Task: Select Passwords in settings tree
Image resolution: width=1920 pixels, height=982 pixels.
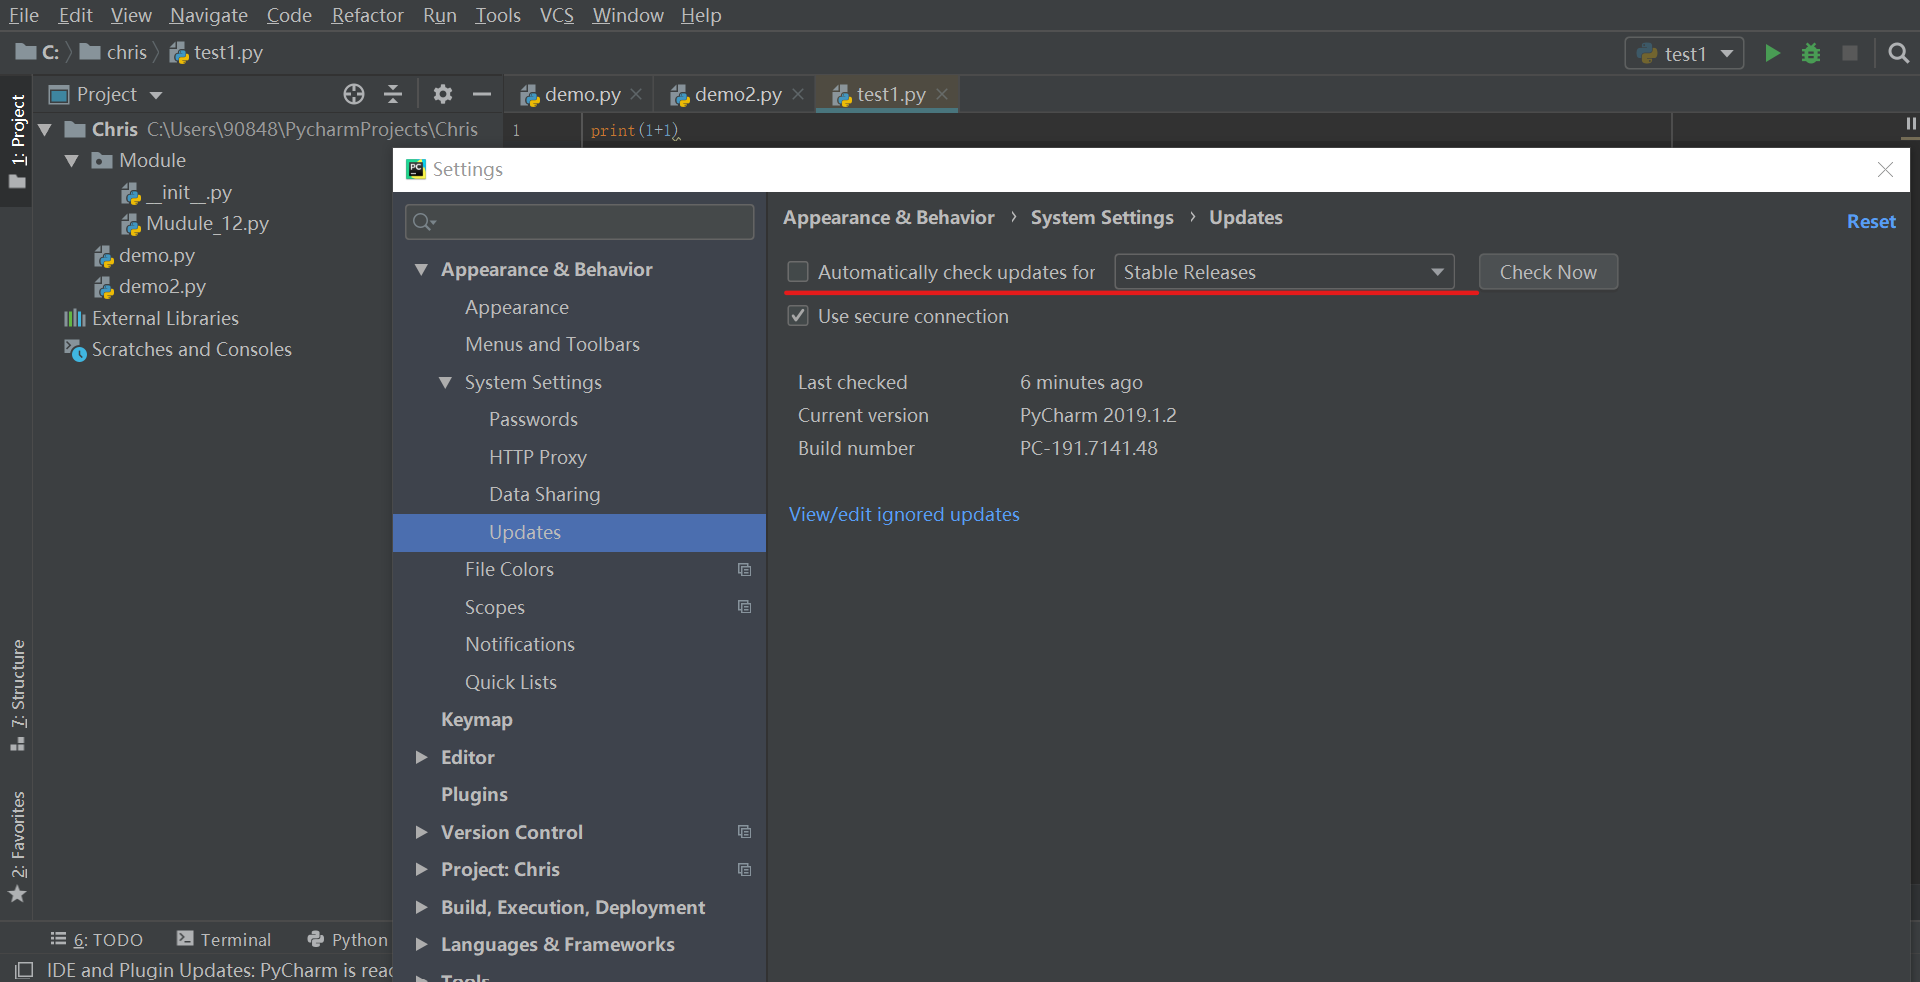Action: [533, 419]
